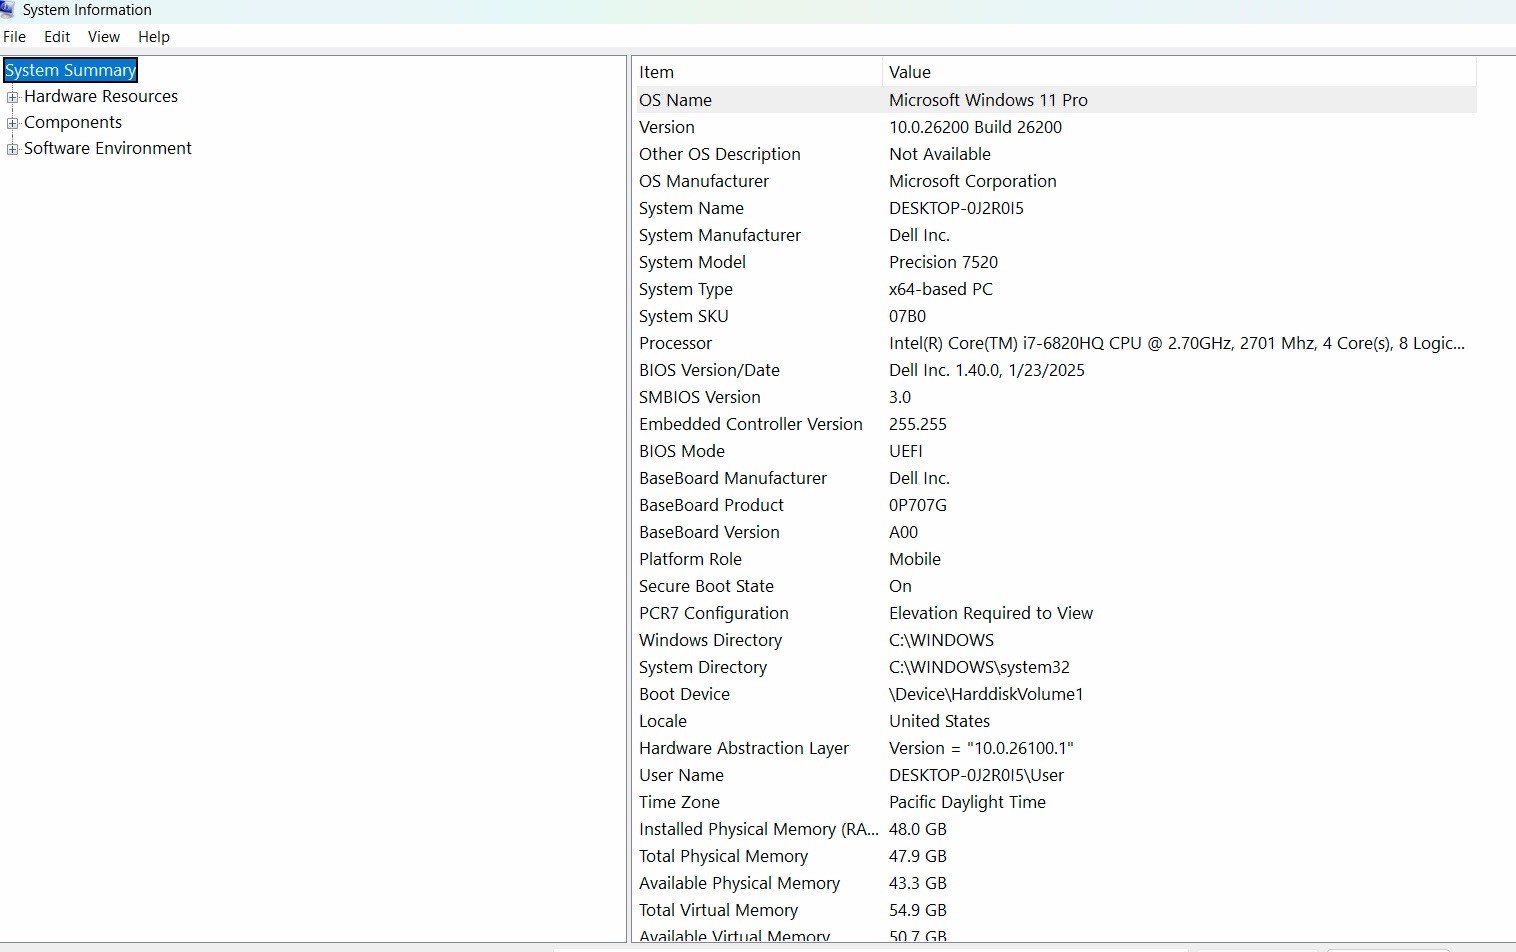Select the System Model row
Image resolution: width=1516 pixels, height=952 pixels.
(1055, 262)
